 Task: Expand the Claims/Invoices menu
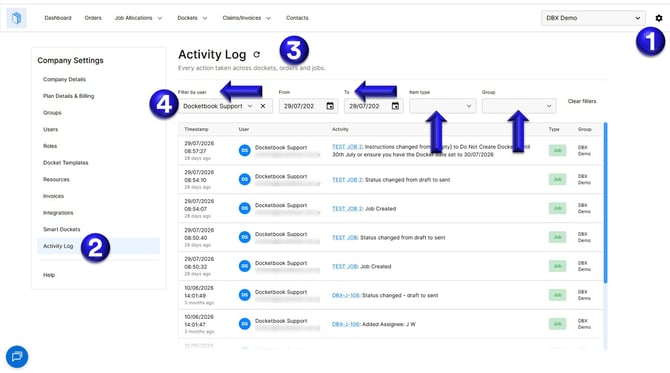point(247,18)
